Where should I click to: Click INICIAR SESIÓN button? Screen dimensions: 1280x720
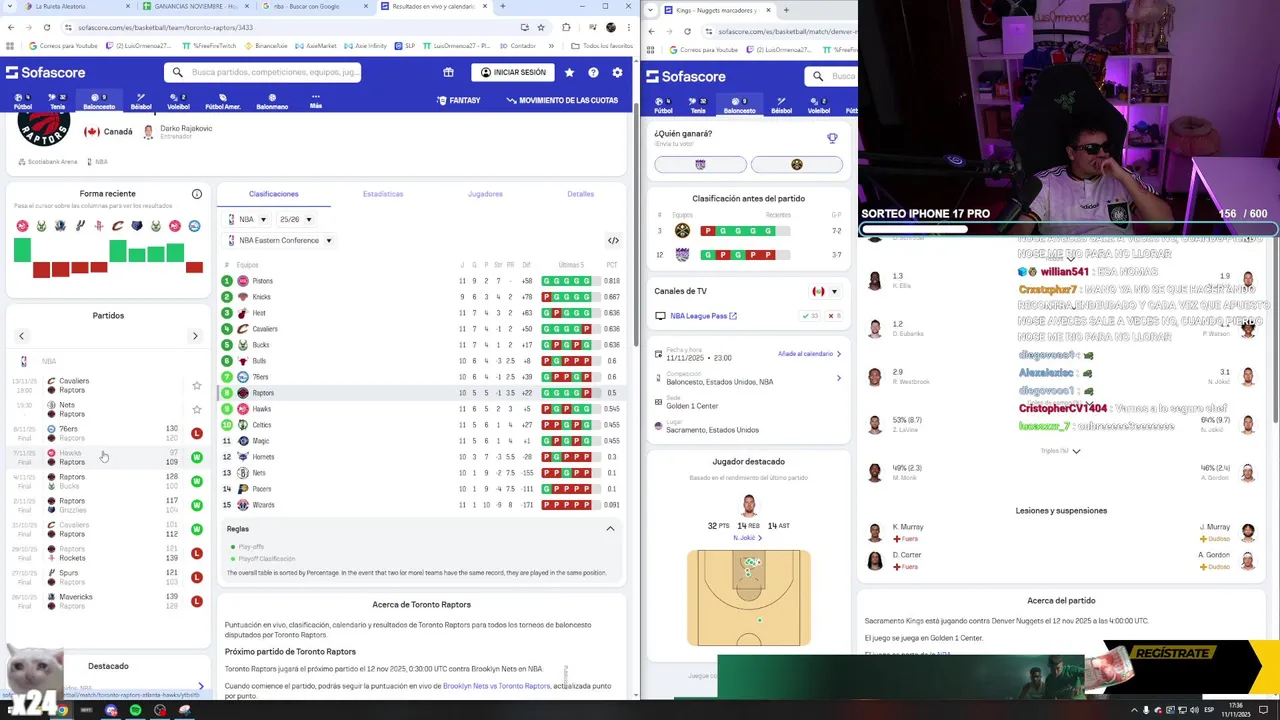click(513, 72)
